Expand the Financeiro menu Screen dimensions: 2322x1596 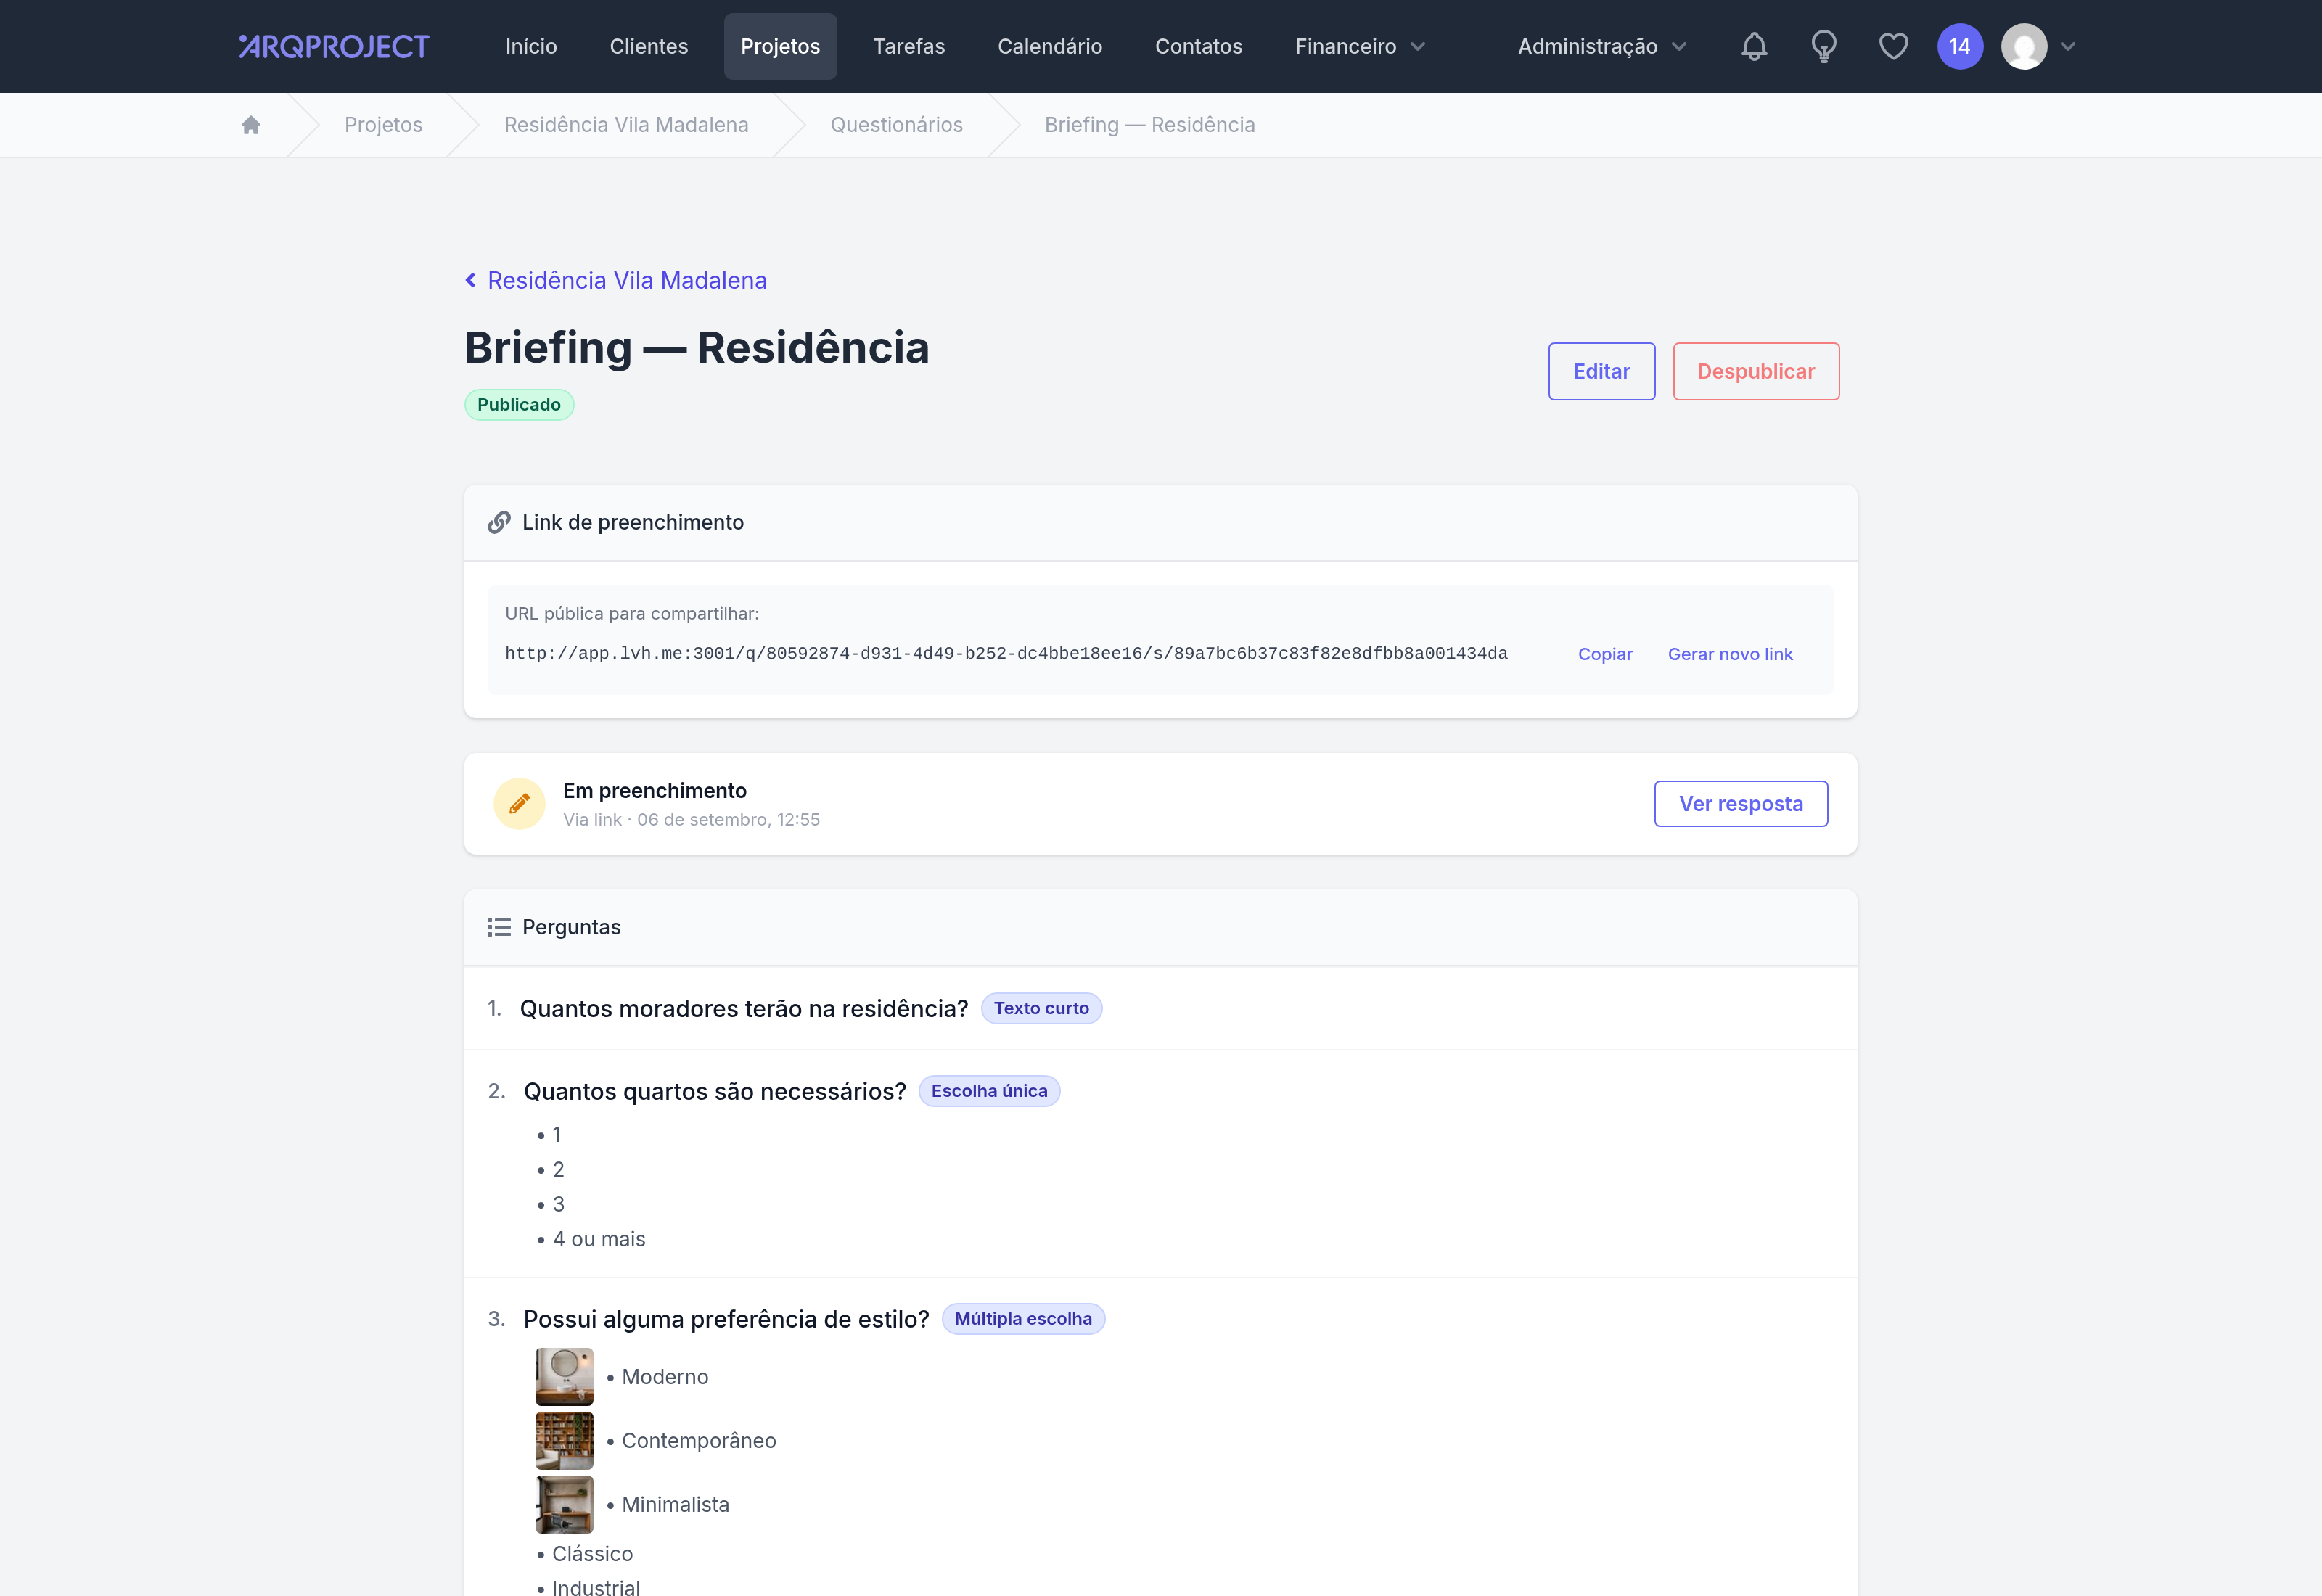(1360, 46)
